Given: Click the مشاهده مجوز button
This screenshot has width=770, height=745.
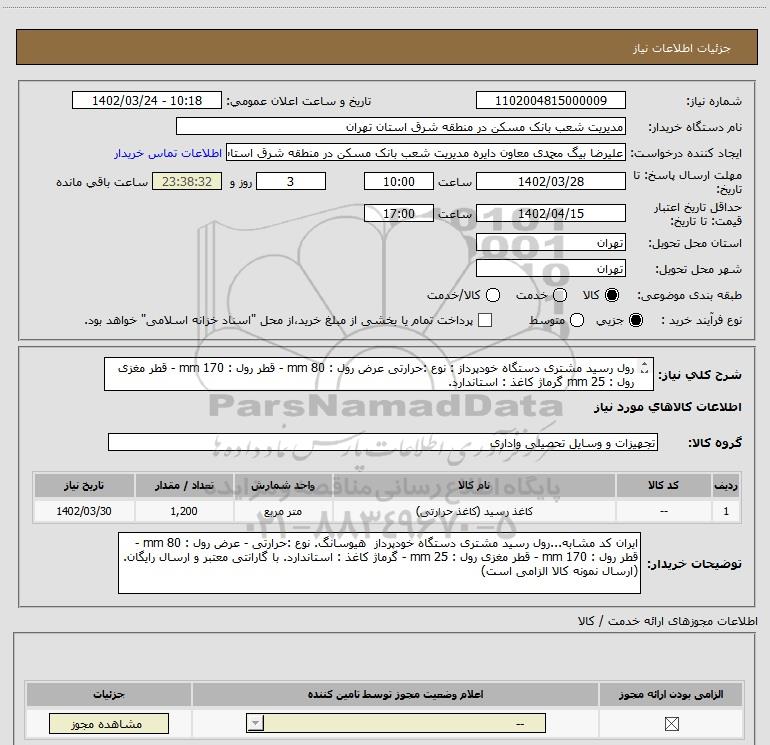Looking at the screenshot, I should (x=109, y=724).
